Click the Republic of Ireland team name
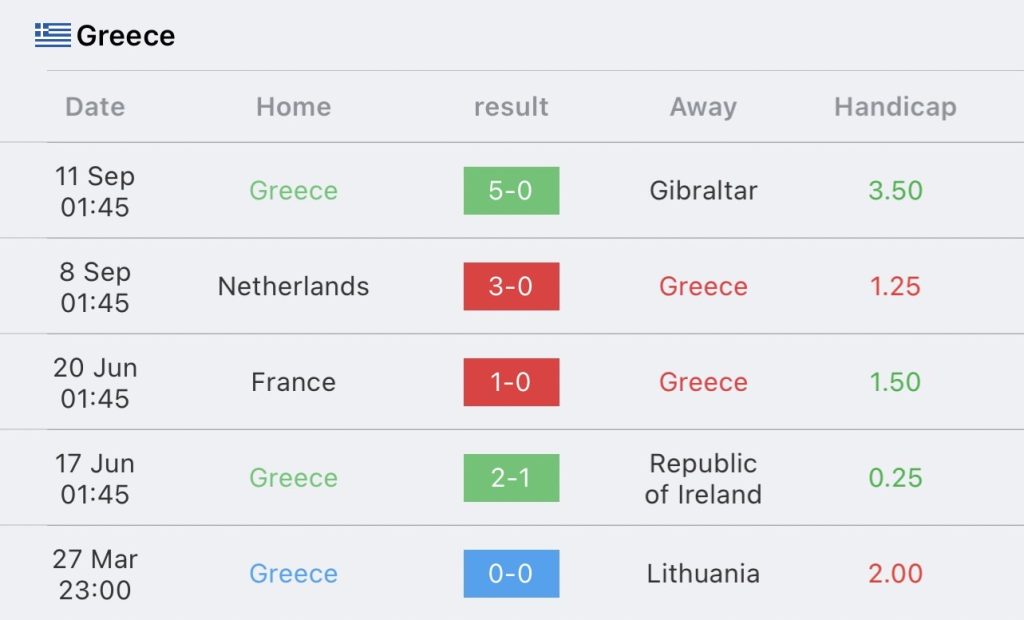This screenshot has width=1024, height=620. click(703, 478)
